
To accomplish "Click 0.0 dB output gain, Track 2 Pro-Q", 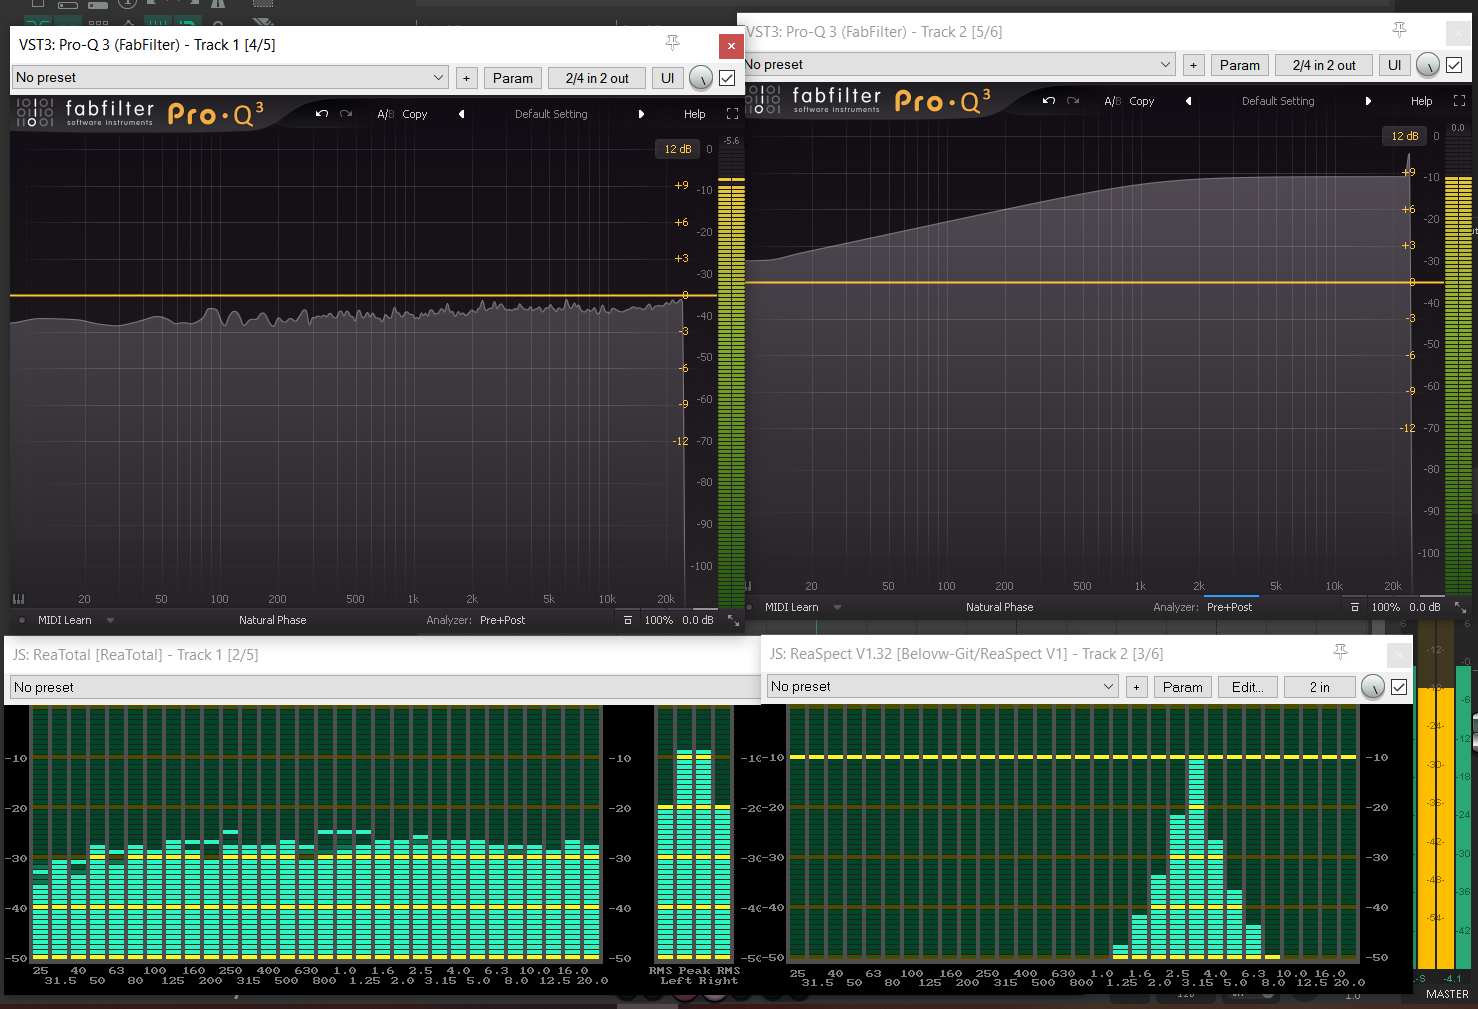I will pos(1424,607).
